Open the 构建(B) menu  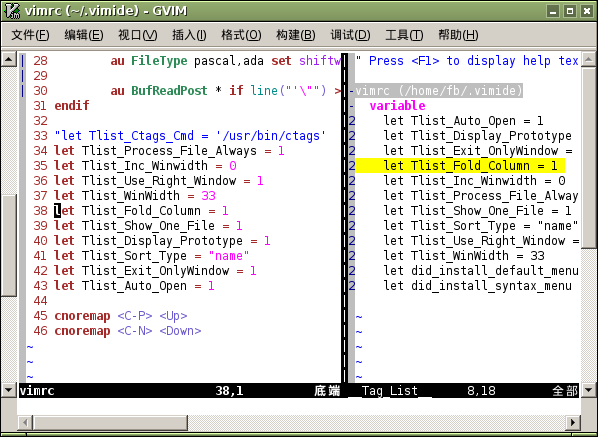(296, 35)
